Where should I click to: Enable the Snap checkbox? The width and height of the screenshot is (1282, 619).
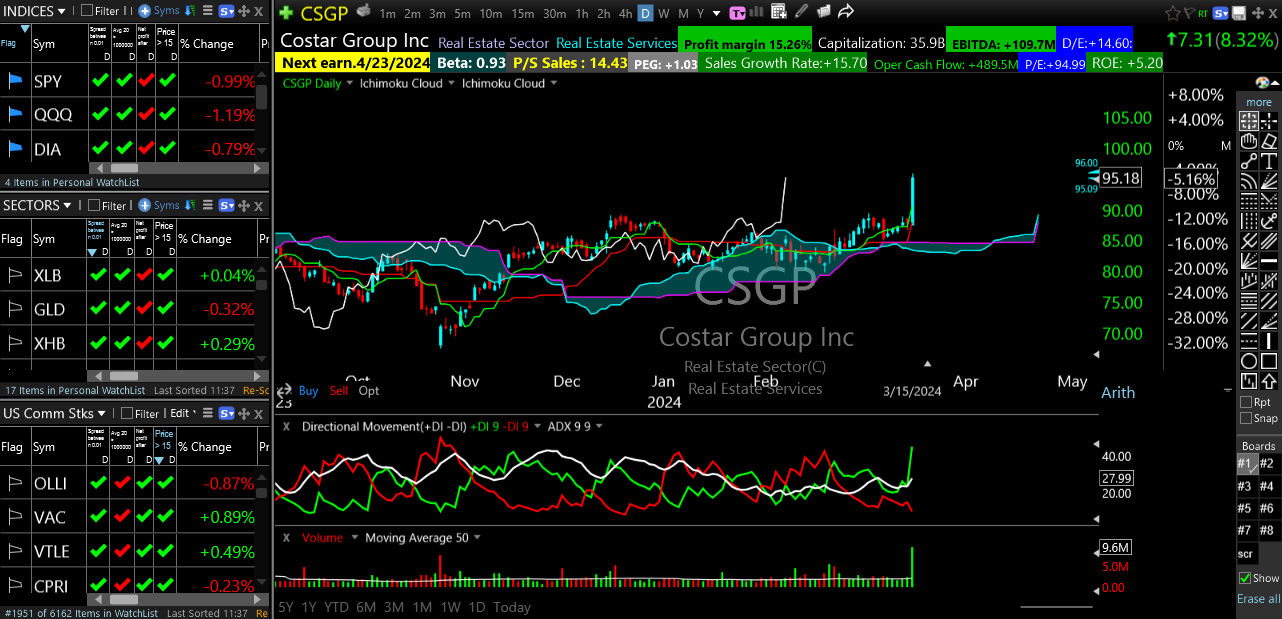(1246, 418)
